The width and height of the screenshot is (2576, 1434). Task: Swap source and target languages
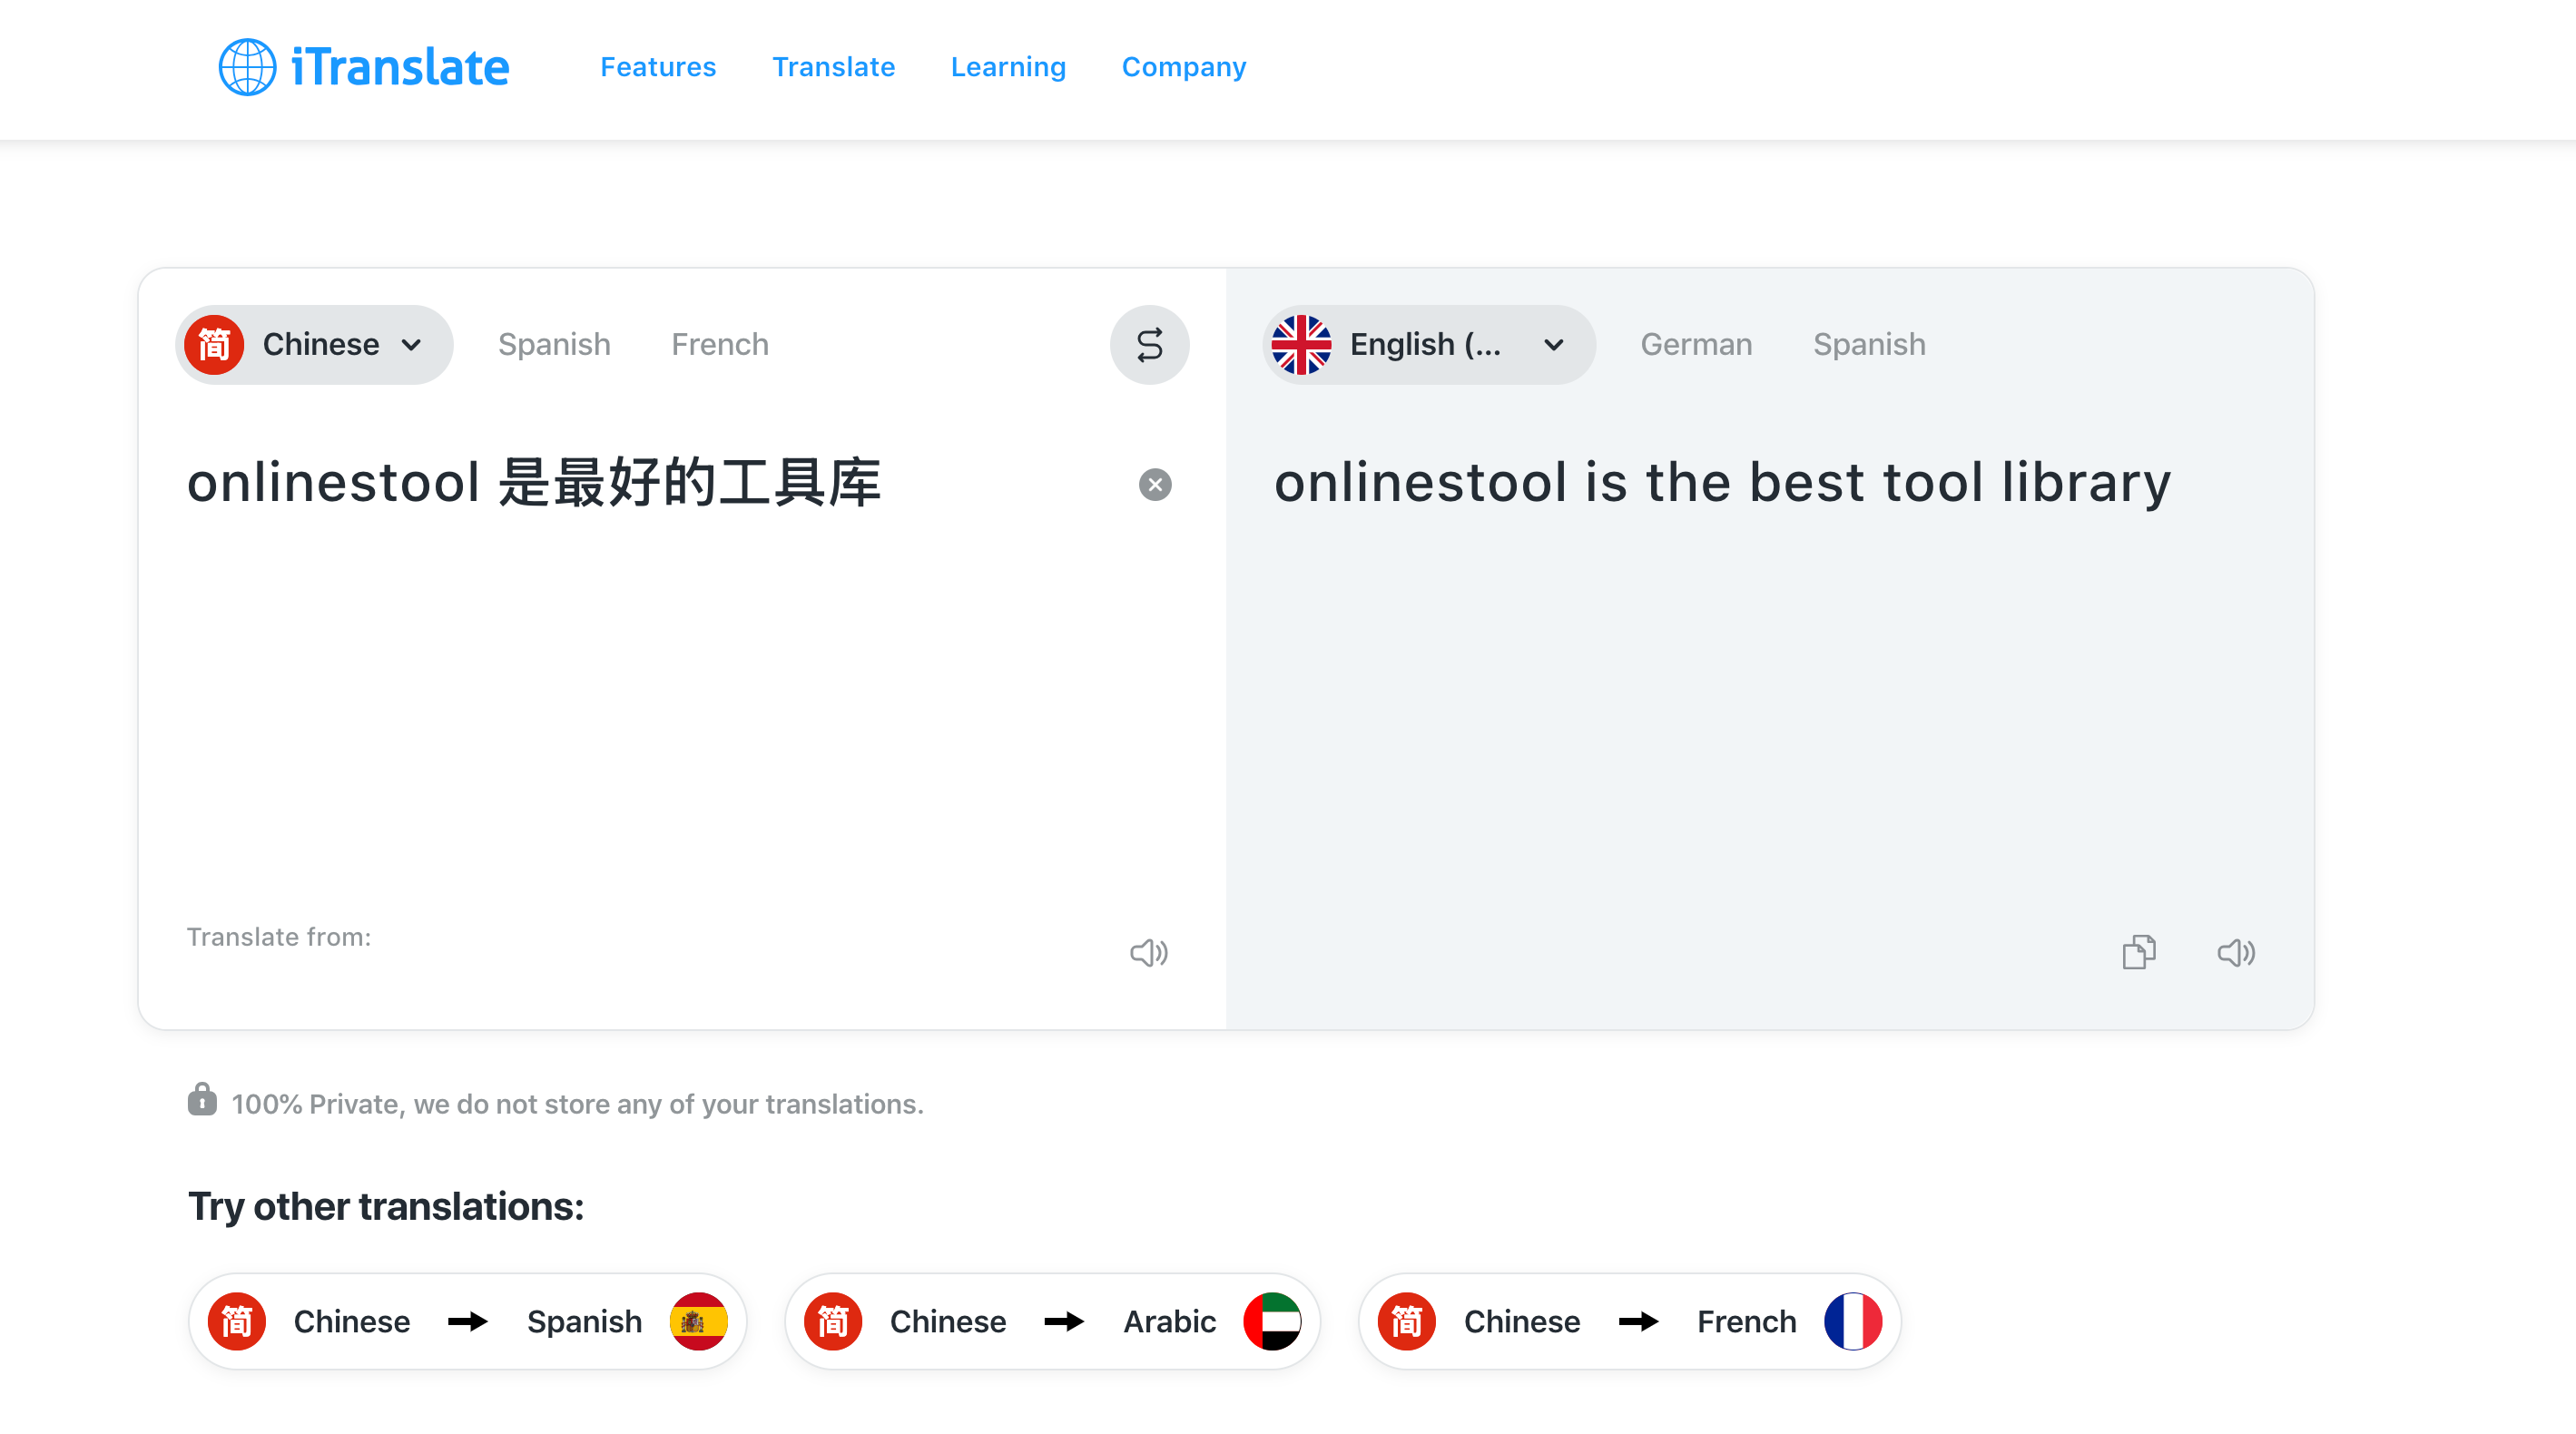coord(1149,345)
